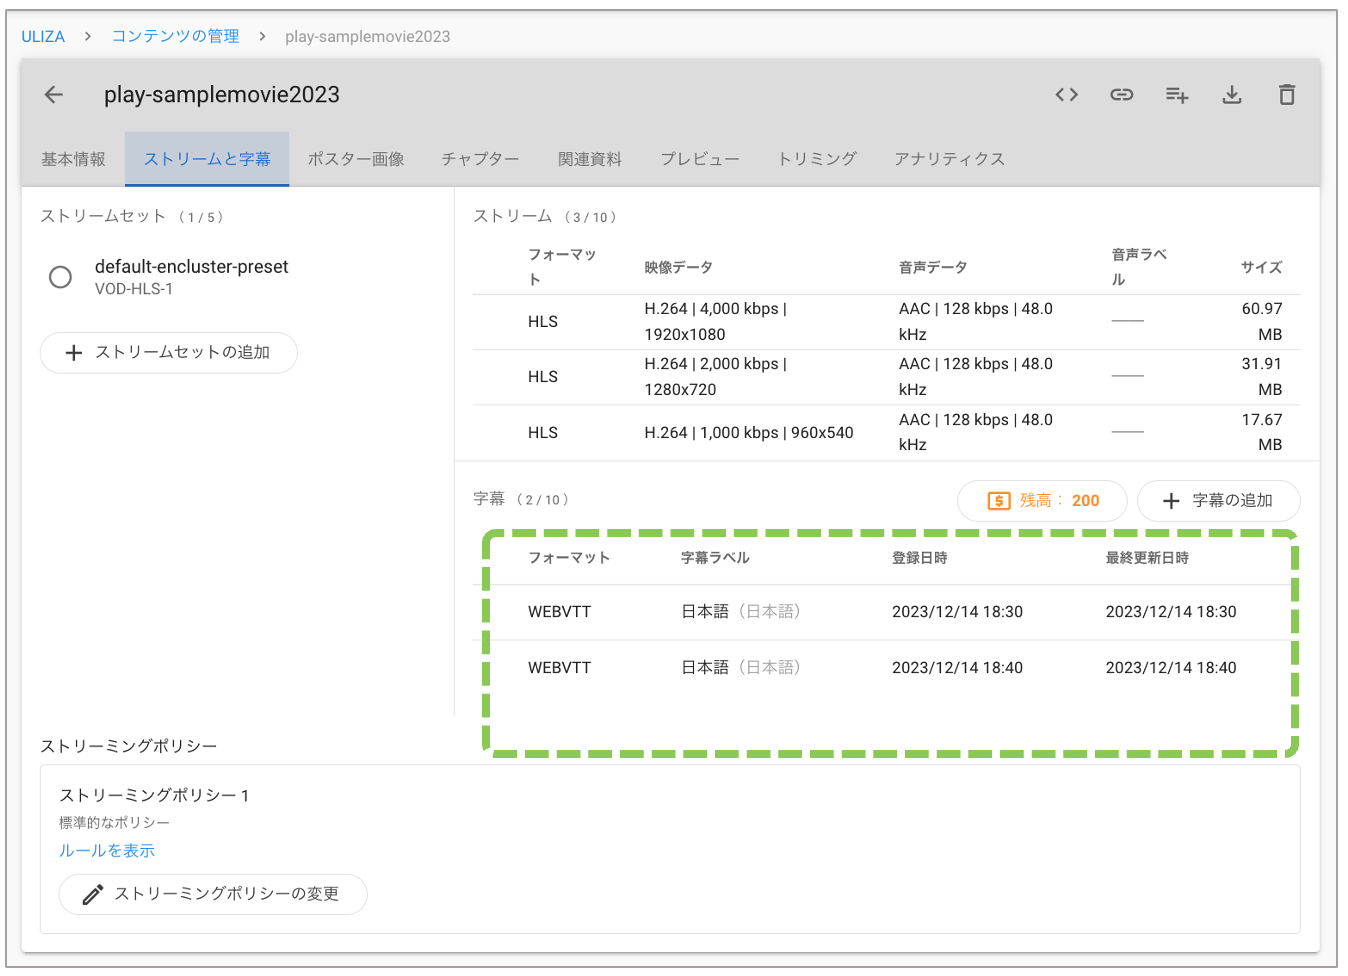The image size is (1348, 976).
Task: Open the チャプター tab
Action: (480, 159)
